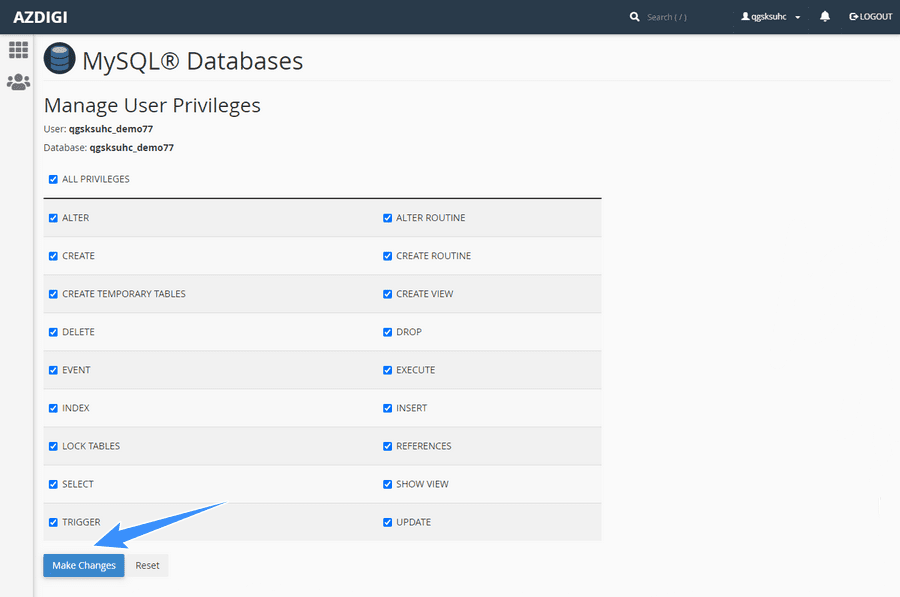The image size is (900, 597).
Task: Disable the INDEX privilege
Action: [x=53, y=408]
